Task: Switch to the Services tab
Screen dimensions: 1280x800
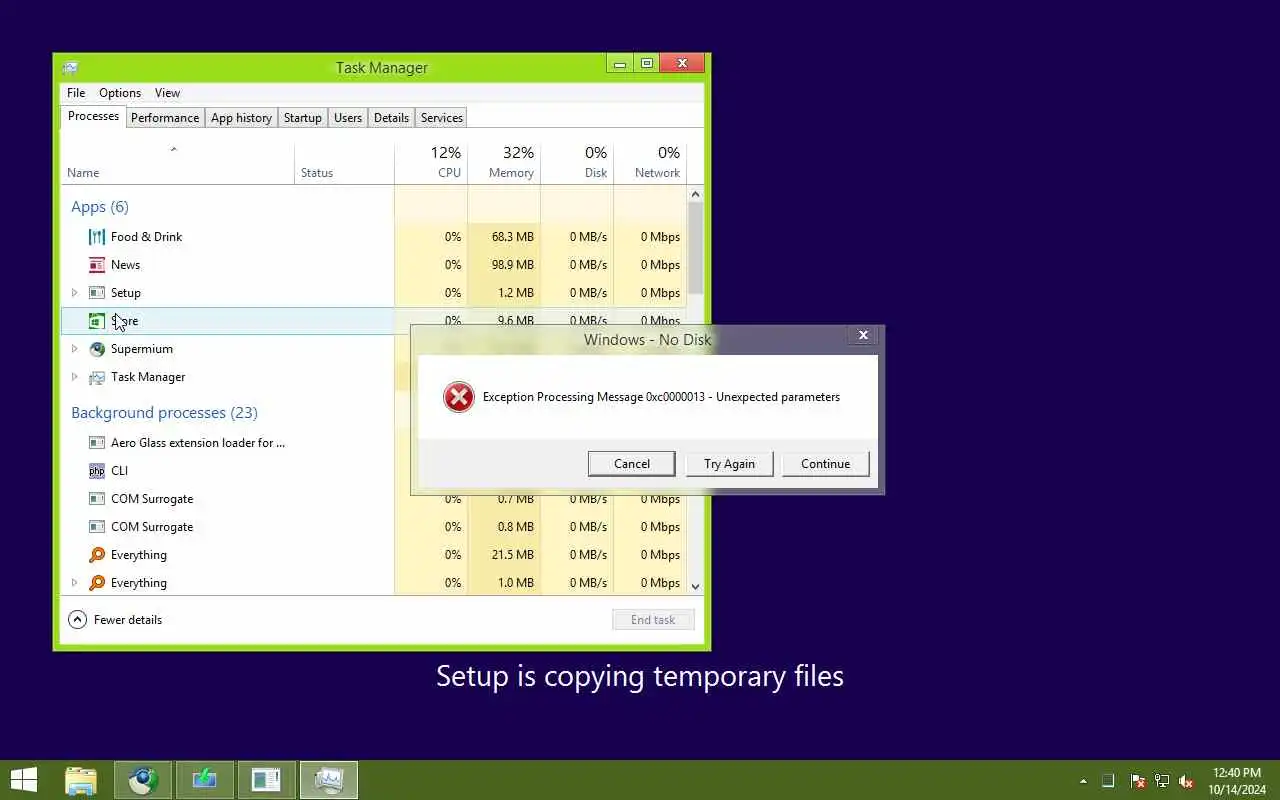Action: point(442,118)
